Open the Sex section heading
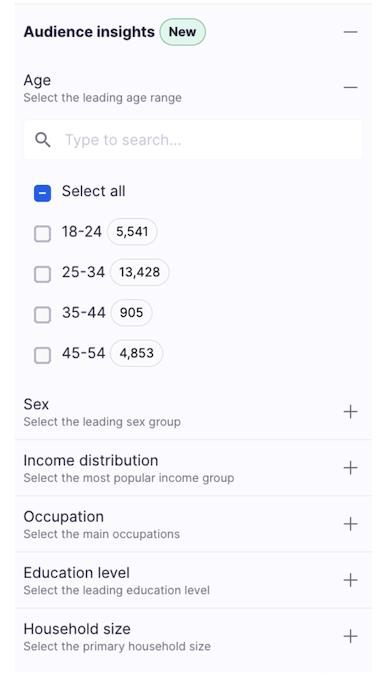The height and width of the screenshot is (673, 384). (x=36, y=404)
